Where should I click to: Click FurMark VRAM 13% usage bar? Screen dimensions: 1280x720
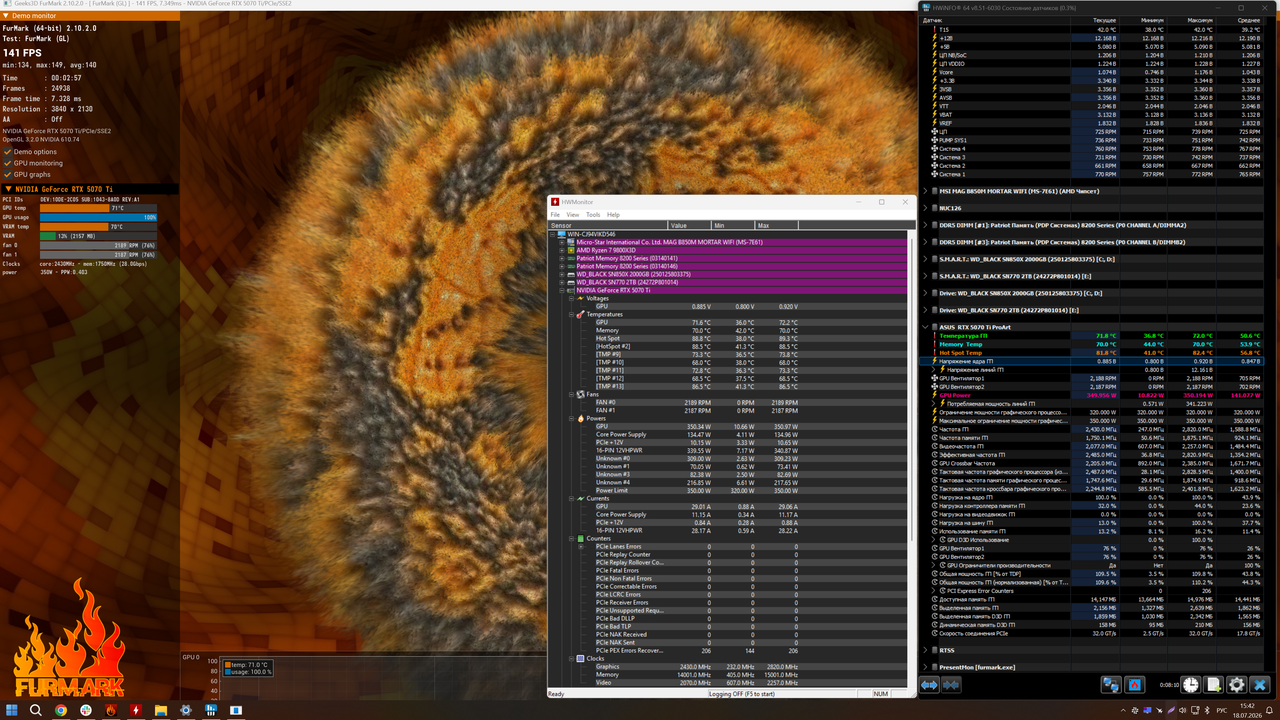[98, 236]
